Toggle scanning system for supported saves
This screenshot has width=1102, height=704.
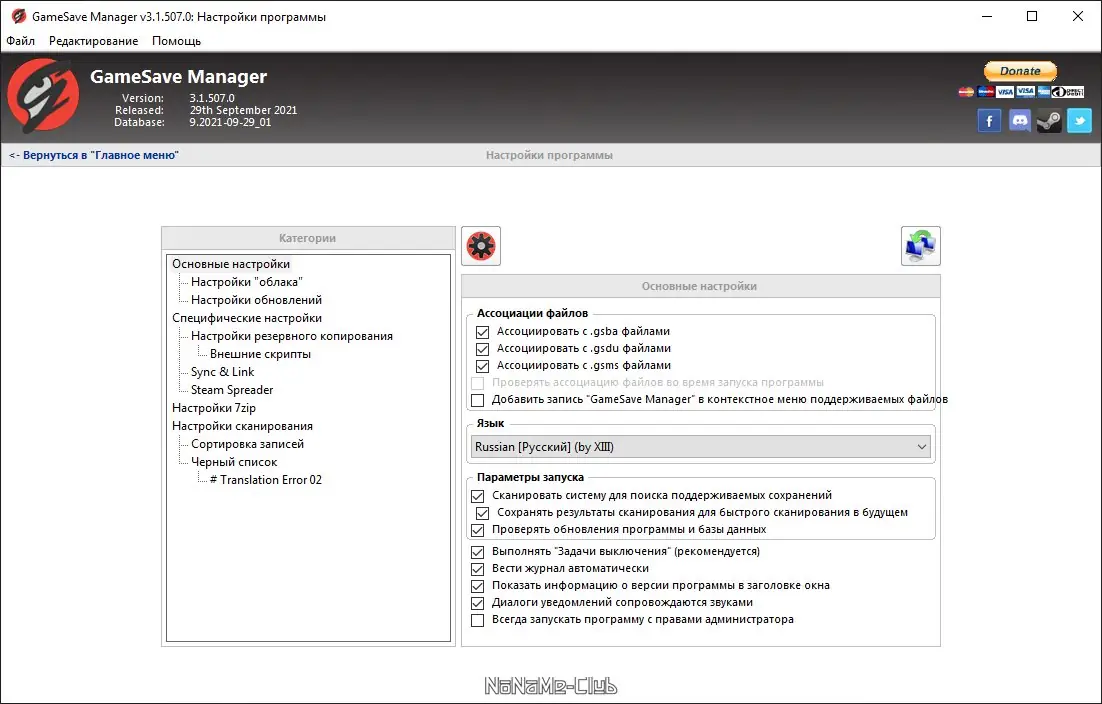(478, 496)
